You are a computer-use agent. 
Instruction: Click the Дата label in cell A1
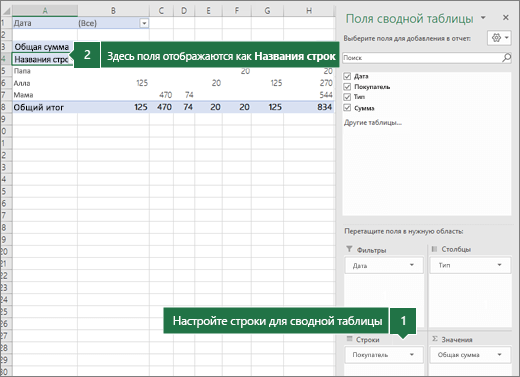23,23
